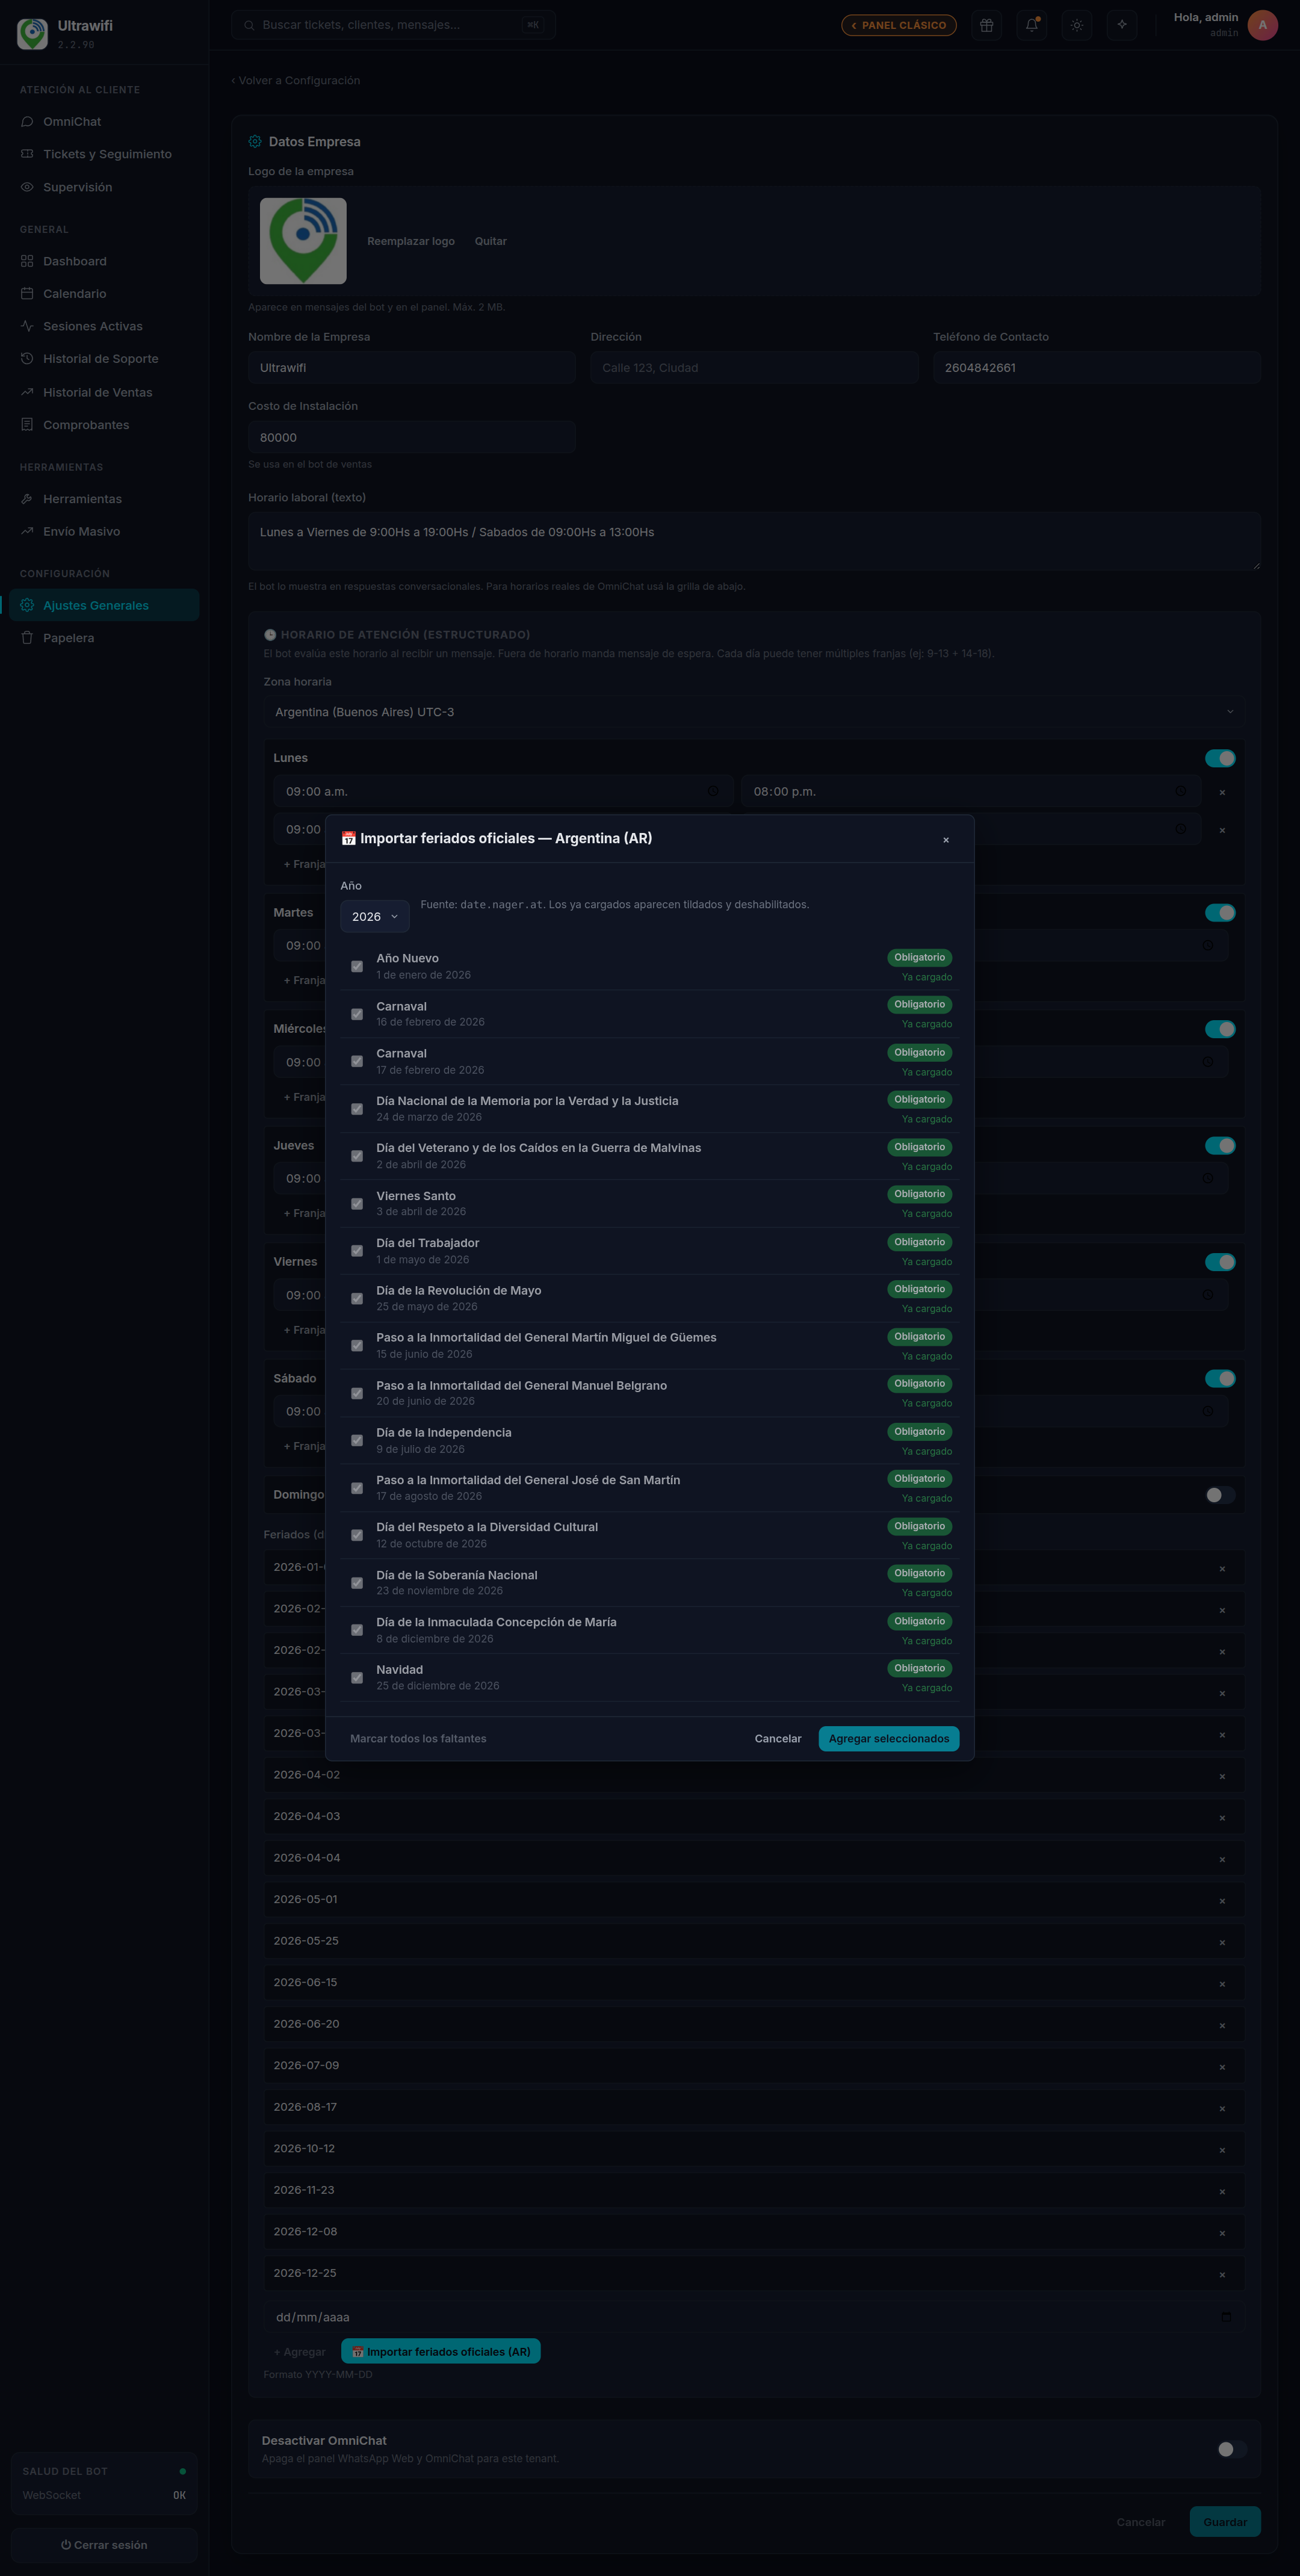Screen dimensions: 1300x2576
Task: Toggle Año Nuevo checkbox
Action: click(357, 966)
